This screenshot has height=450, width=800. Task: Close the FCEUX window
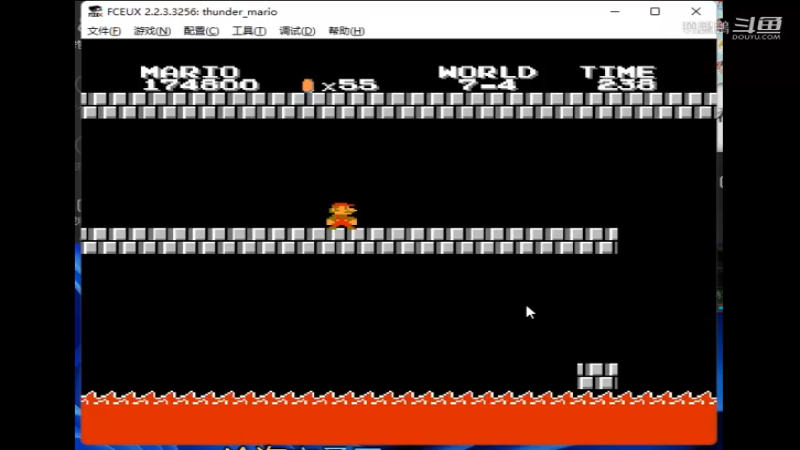[x=696, y=11]
